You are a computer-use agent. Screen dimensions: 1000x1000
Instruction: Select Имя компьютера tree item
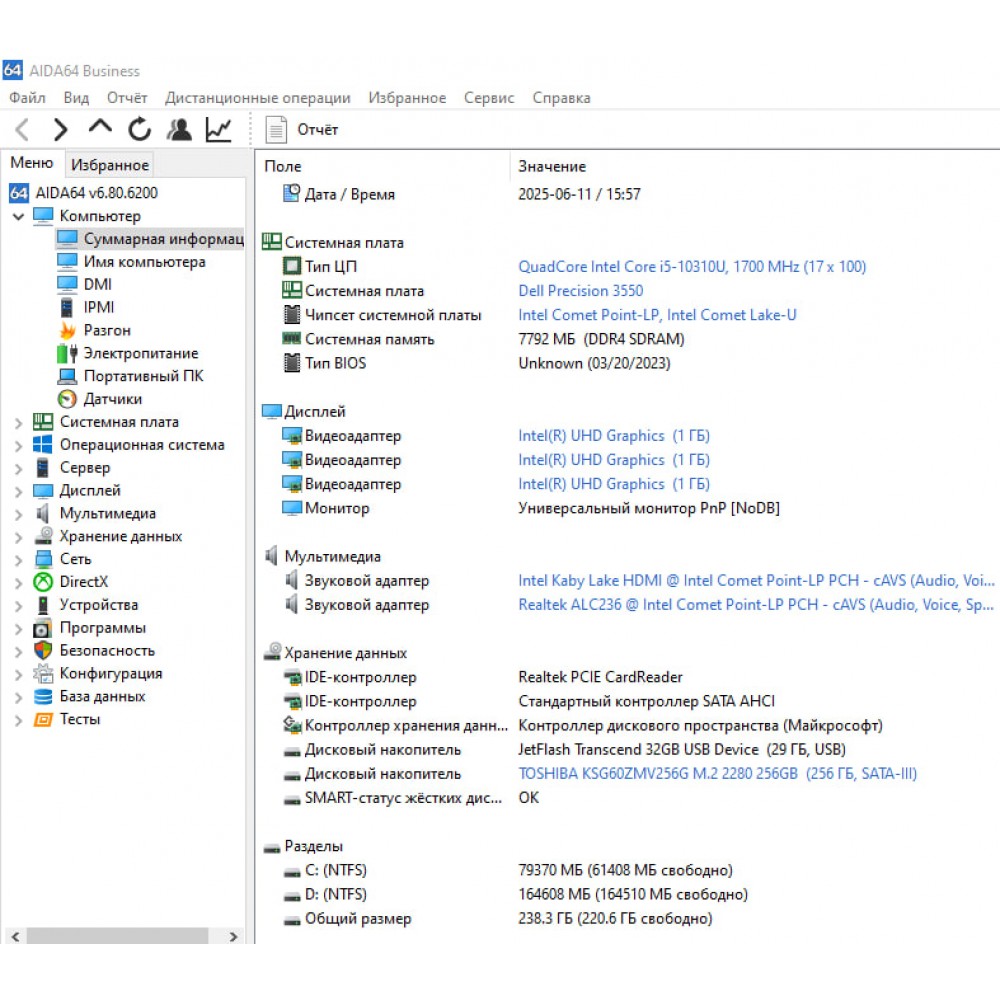click(131, 261)
